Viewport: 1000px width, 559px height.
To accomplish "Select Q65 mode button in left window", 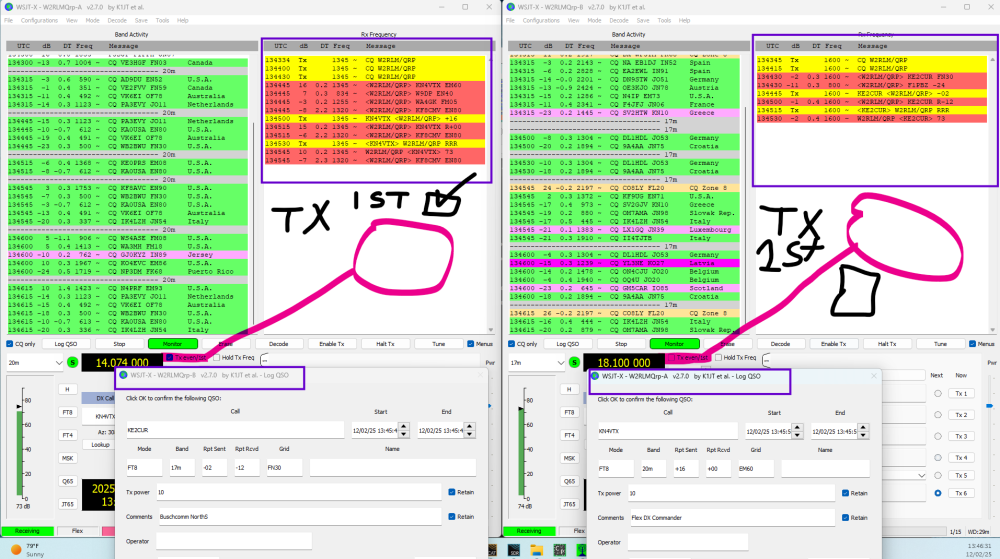I will click(68, 481).
